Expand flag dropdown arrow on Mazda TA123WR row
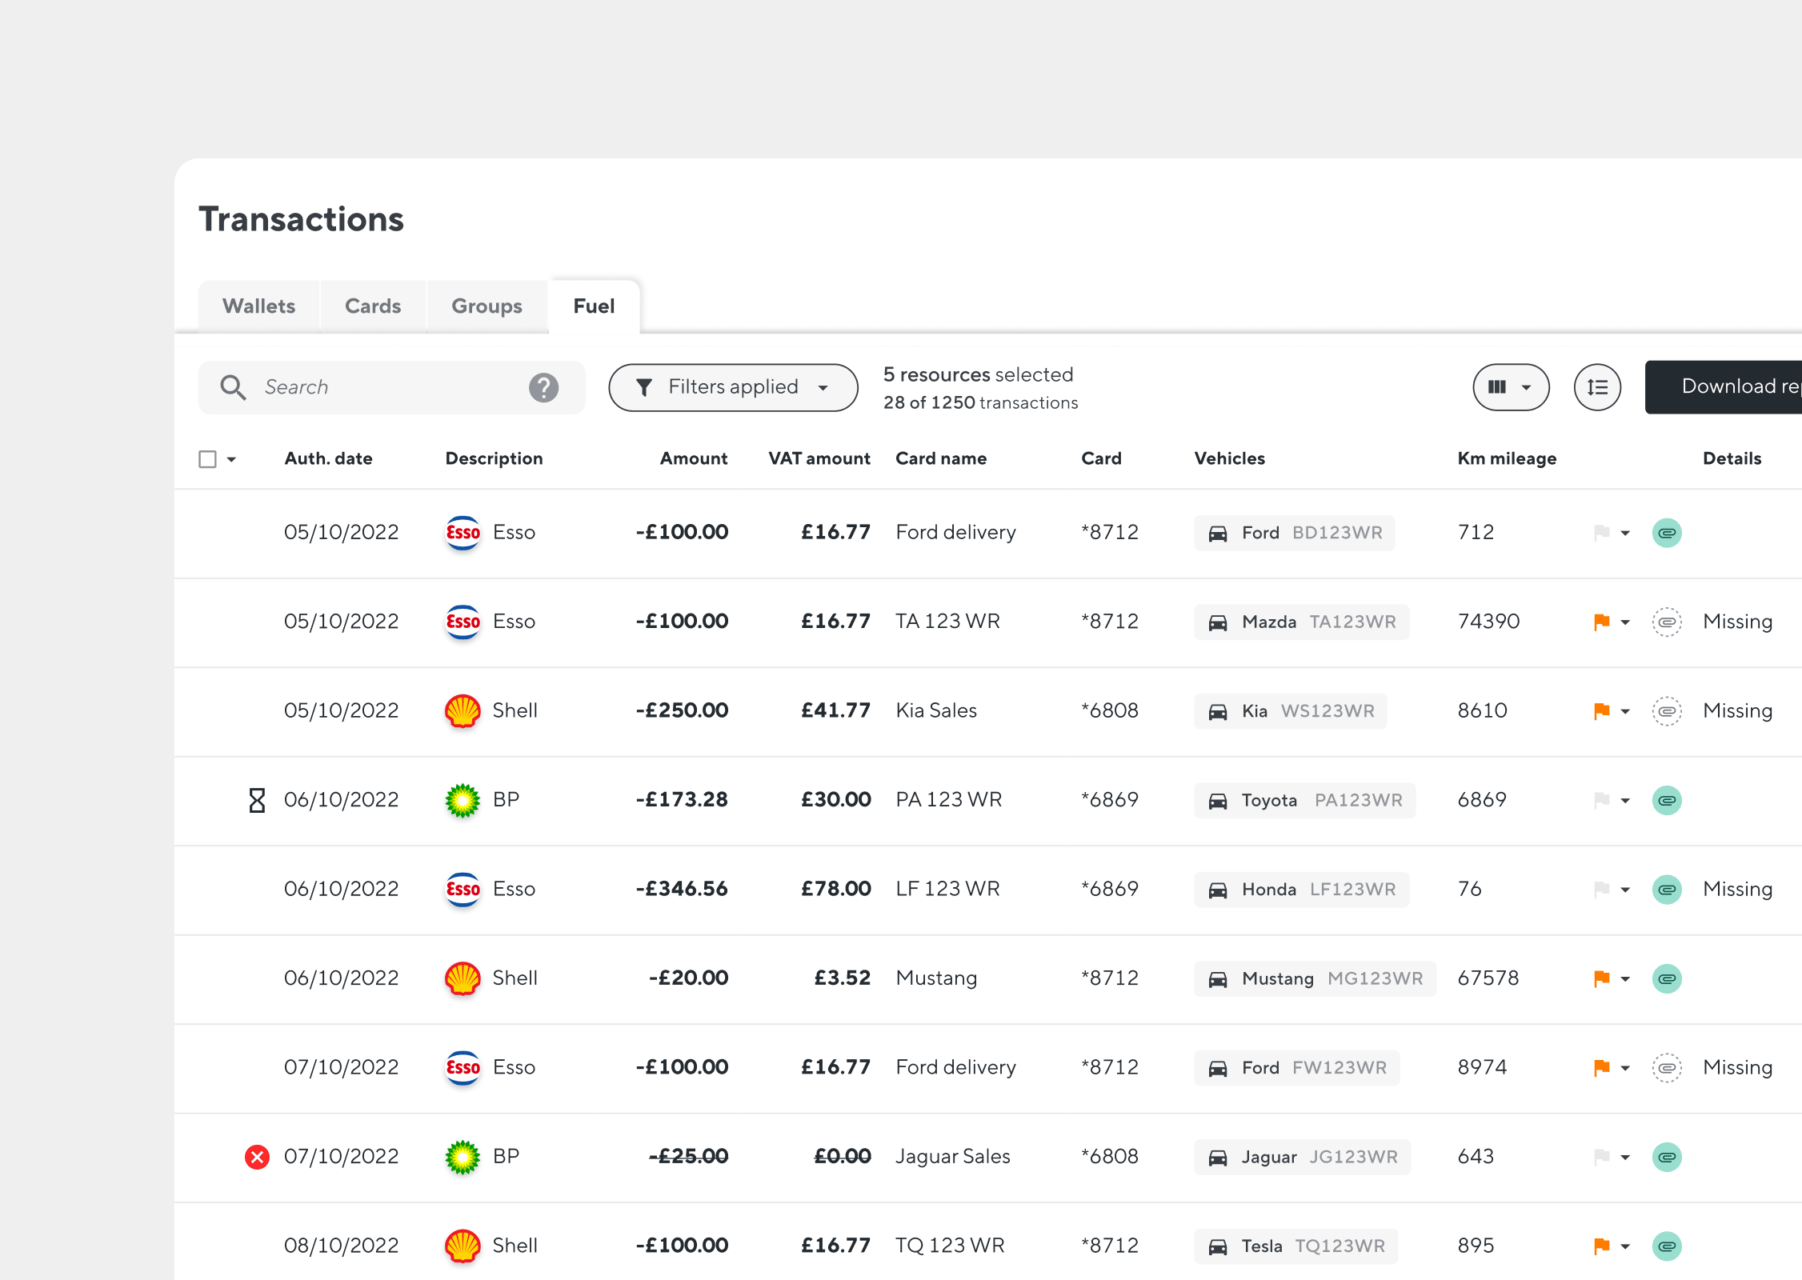1802x1280 pixels. pos(1625,622)
